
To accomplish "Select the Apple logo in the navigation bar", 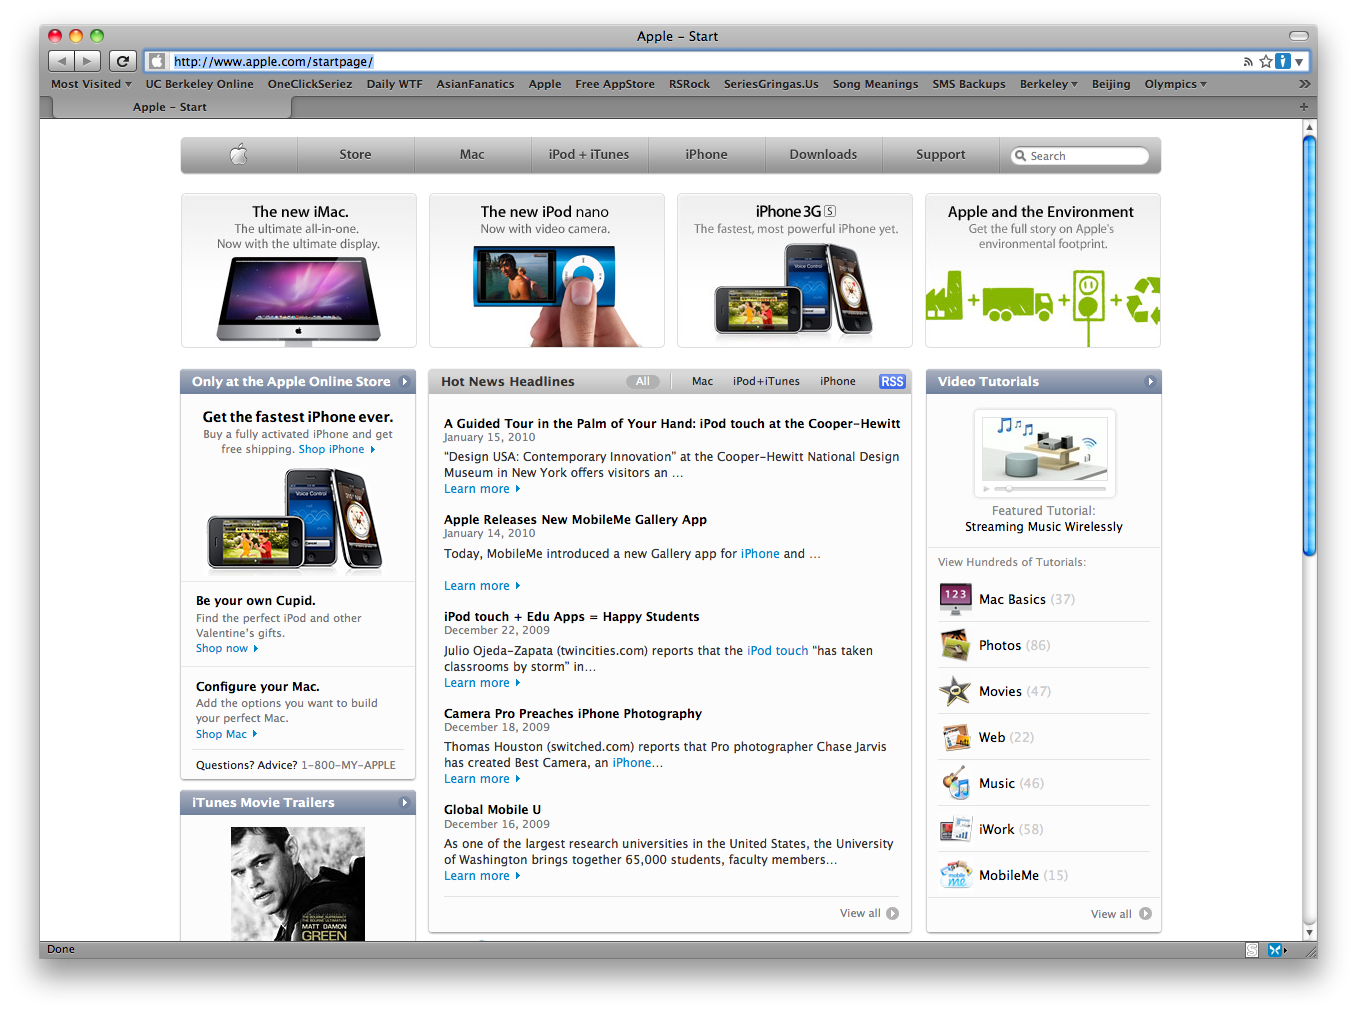I will (x=238, y=155).
